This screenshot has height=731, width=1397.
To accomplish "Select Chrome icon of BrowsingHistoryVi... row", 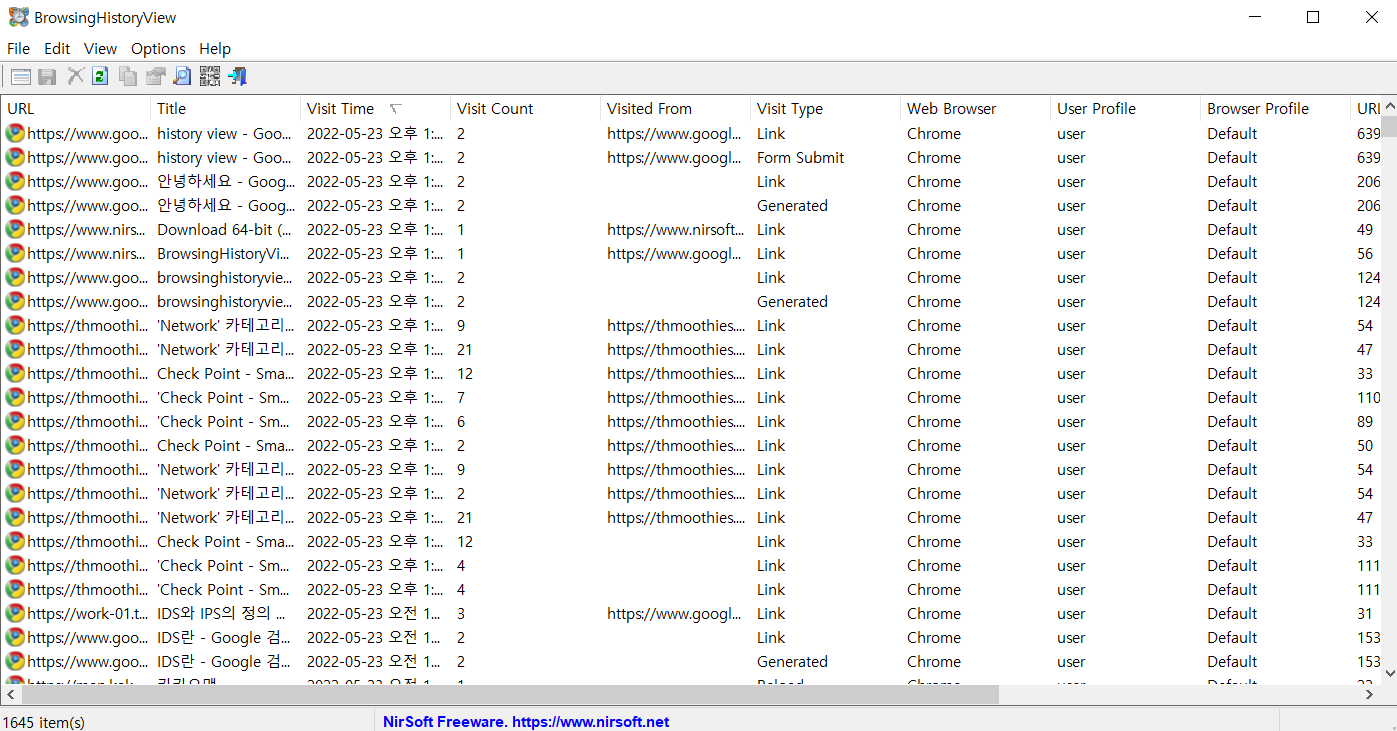I will 15,253.
